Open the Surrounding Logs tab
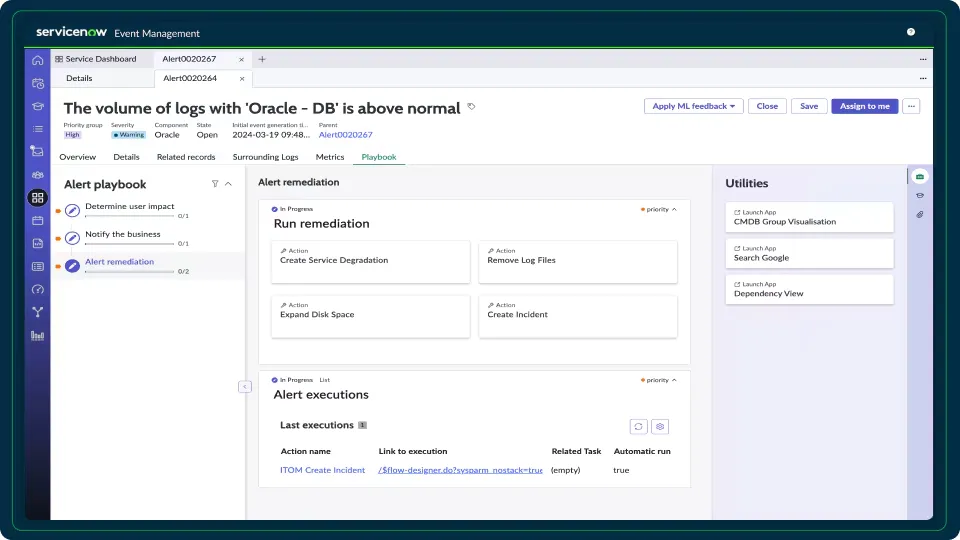This screenshot has height=540, width=960. click(266, 157)
